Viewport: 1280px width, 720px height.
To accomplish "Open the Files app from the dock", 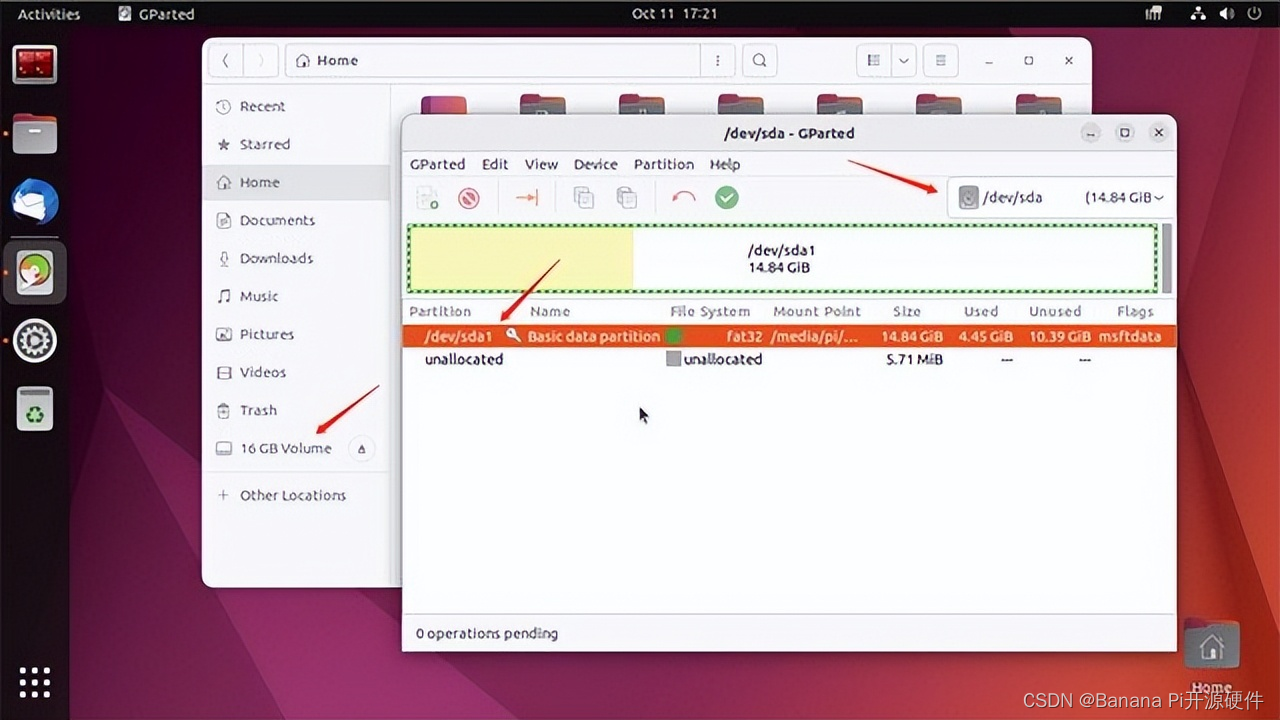I will click(35, 134).
